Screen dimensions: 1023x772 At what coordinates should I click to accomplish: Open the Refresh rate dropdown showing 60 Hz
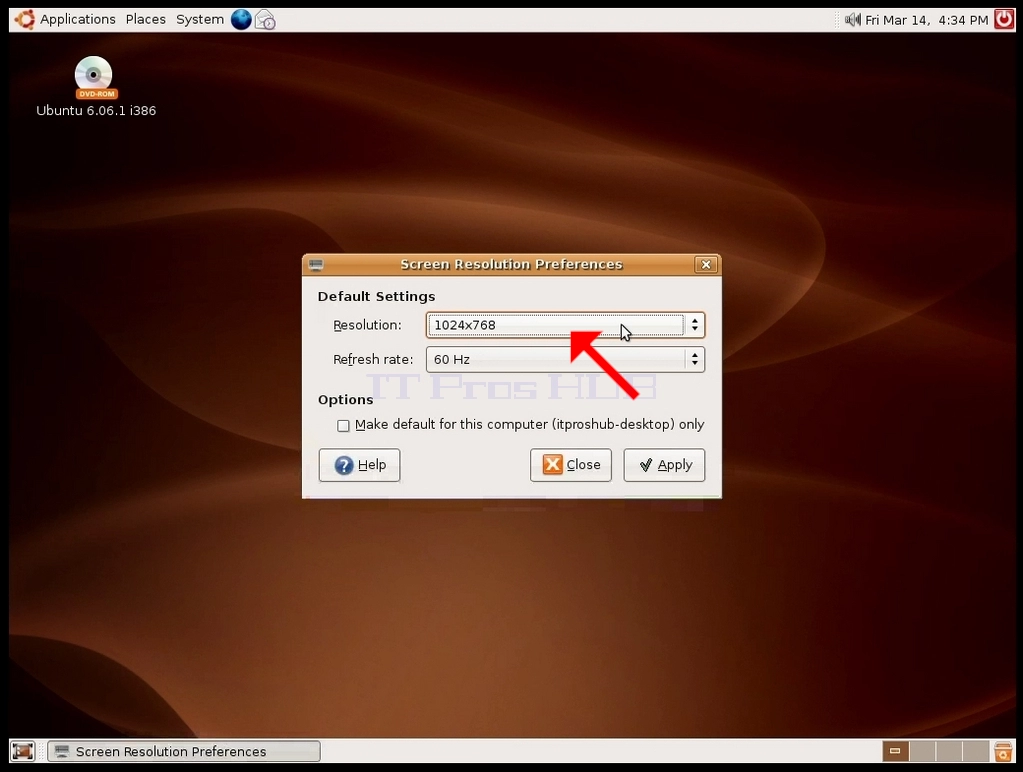coord(565,360)
